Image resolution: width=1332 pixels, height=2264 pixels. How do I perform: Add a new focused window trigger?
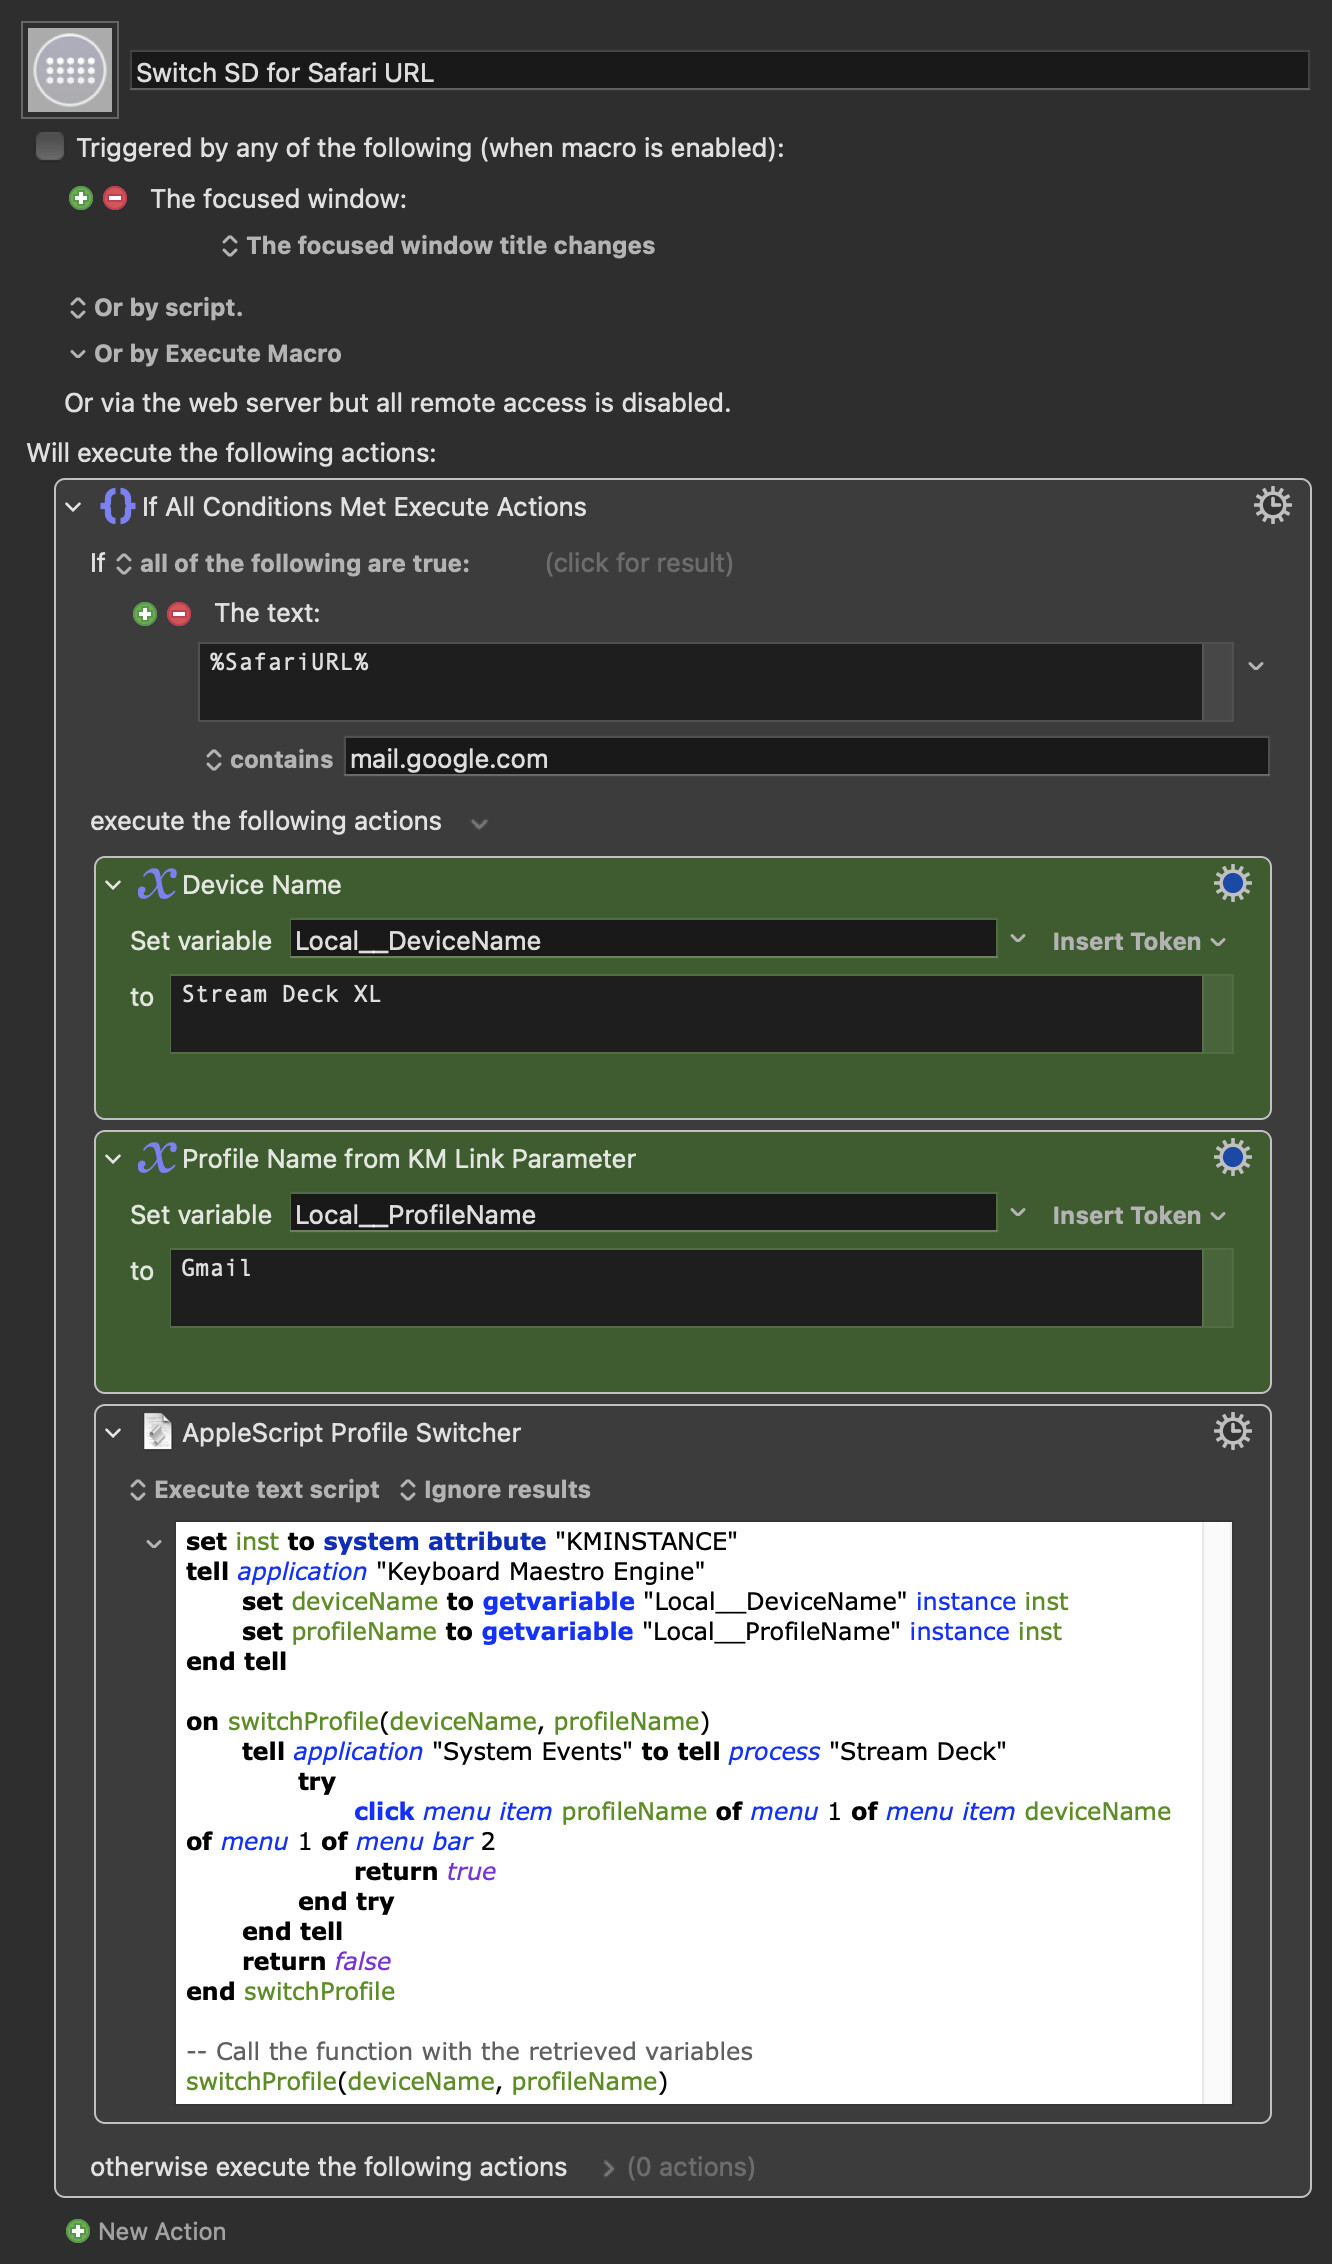coord(81,198)
